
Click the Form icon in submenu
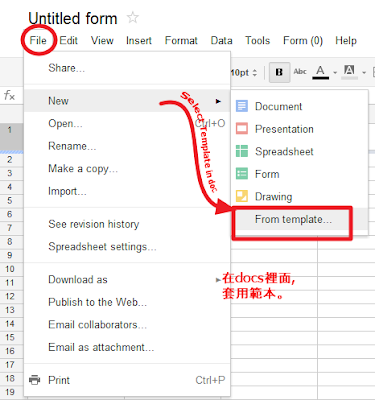(242, 174)
